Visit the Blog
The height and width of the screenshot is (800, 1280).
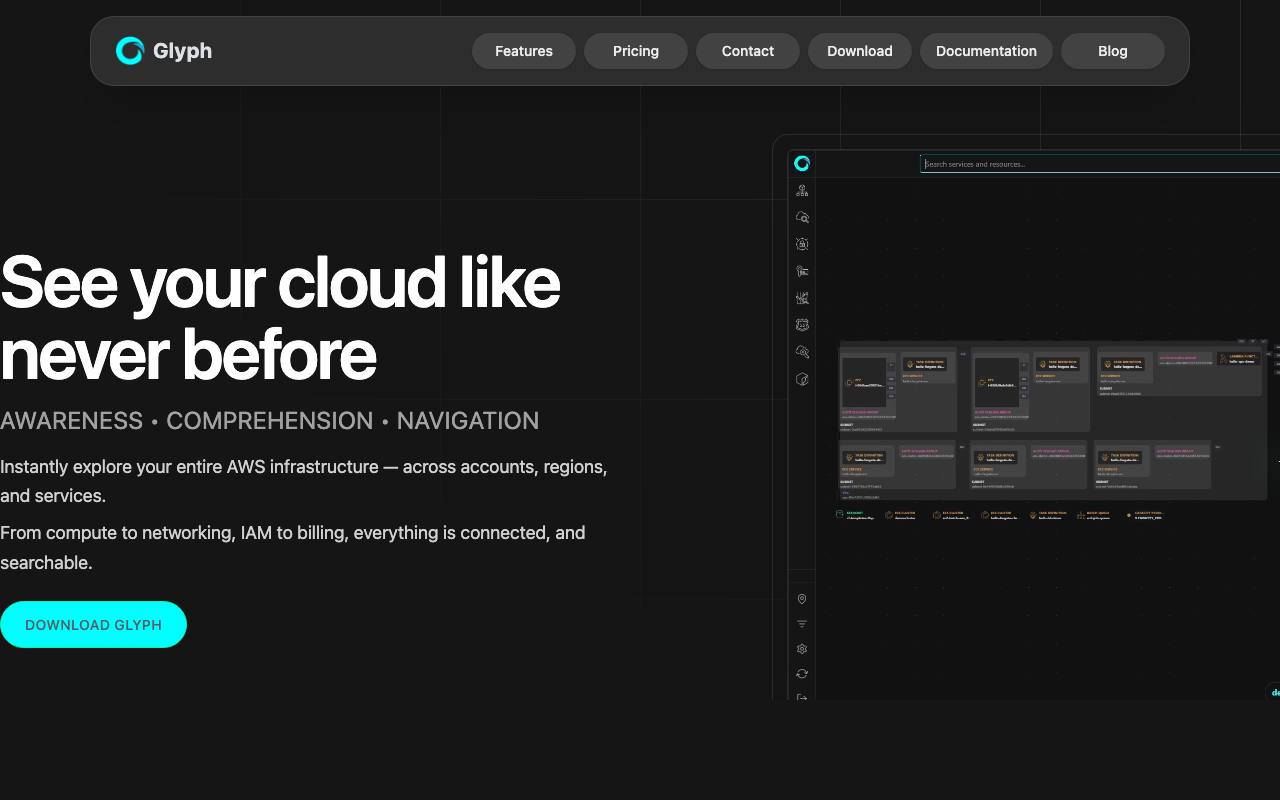1113,51
